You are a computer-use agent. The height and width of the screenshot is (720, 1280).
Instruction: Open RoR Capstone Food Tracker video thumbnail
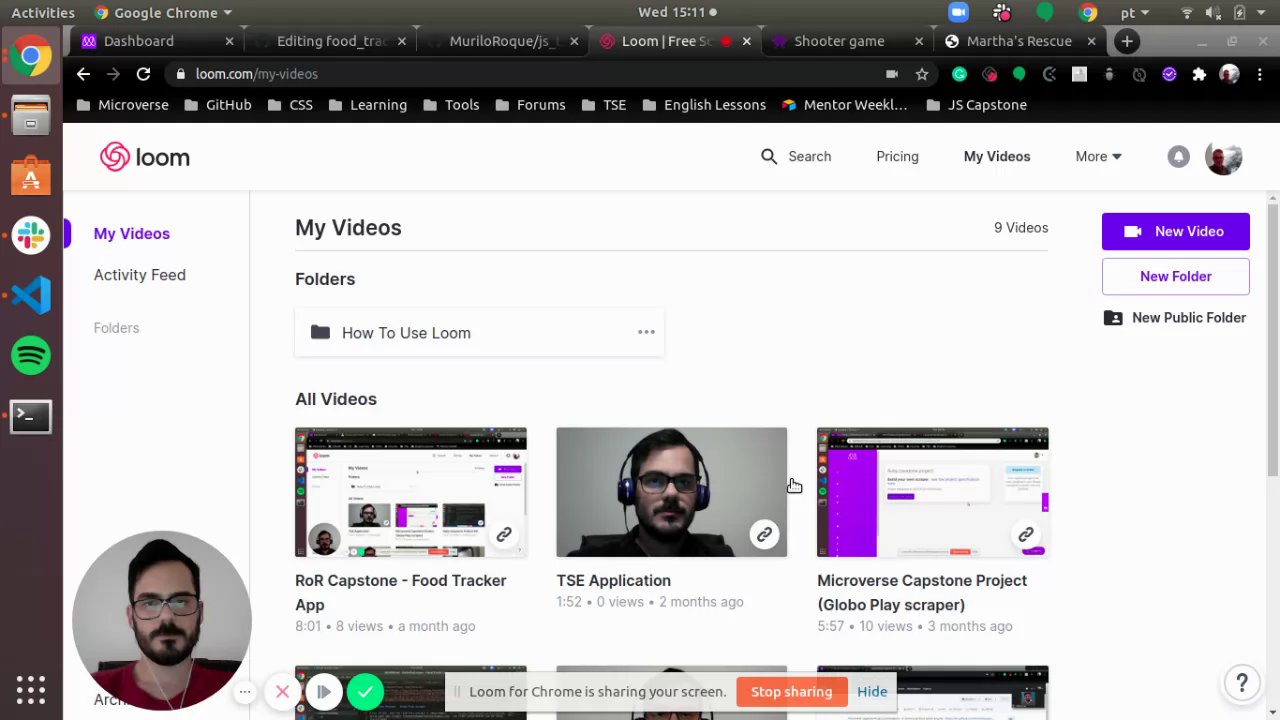click(411, 492)
